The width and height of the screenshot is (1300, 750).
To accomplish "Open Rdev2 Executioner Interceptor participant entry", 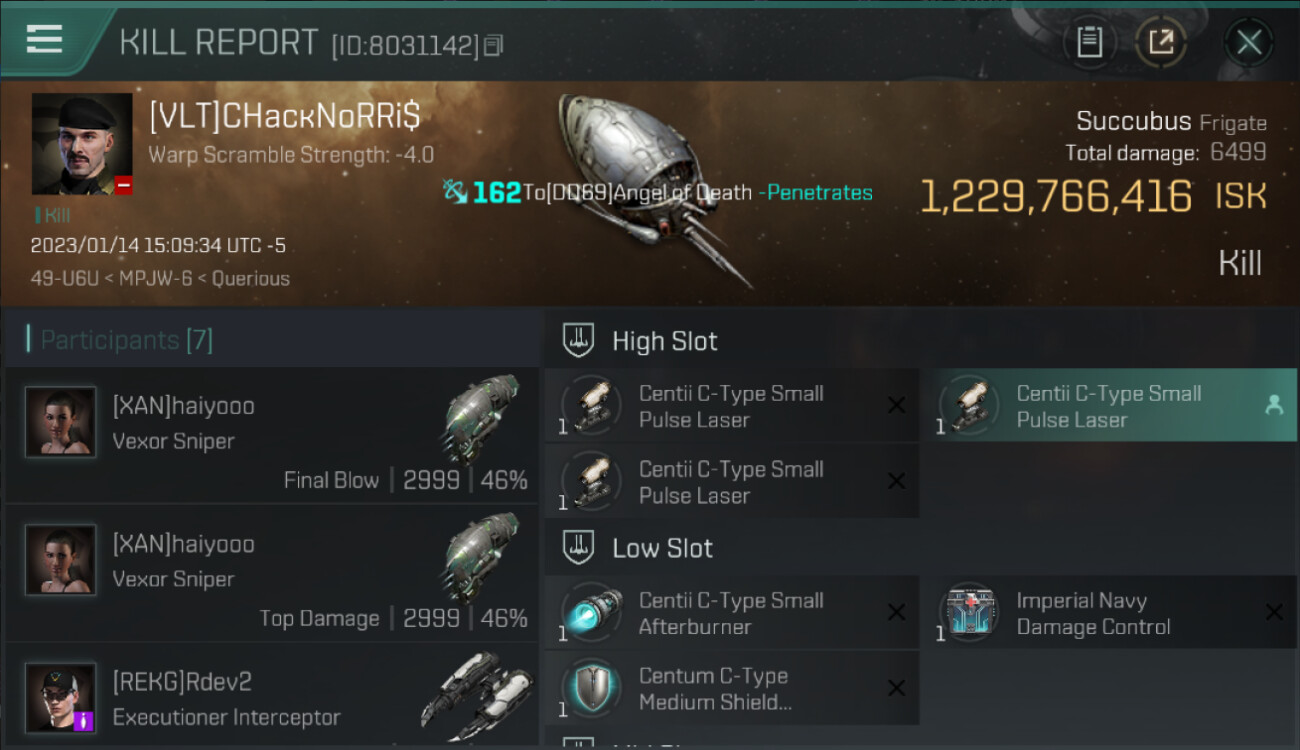I will click(x=271, y=697).
